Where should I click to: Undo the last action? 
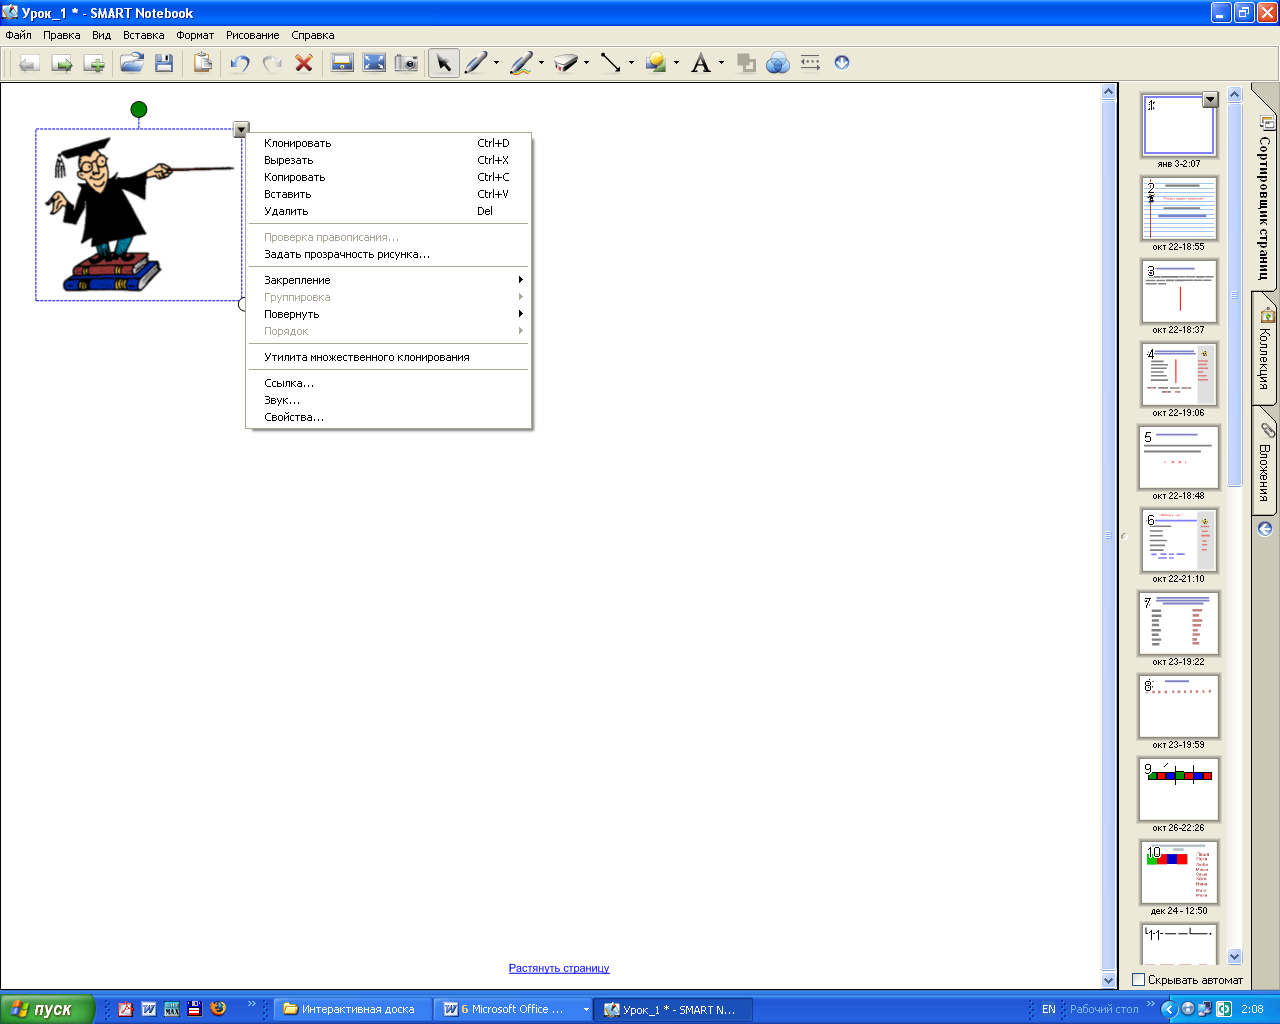click(x=240, y=63)
